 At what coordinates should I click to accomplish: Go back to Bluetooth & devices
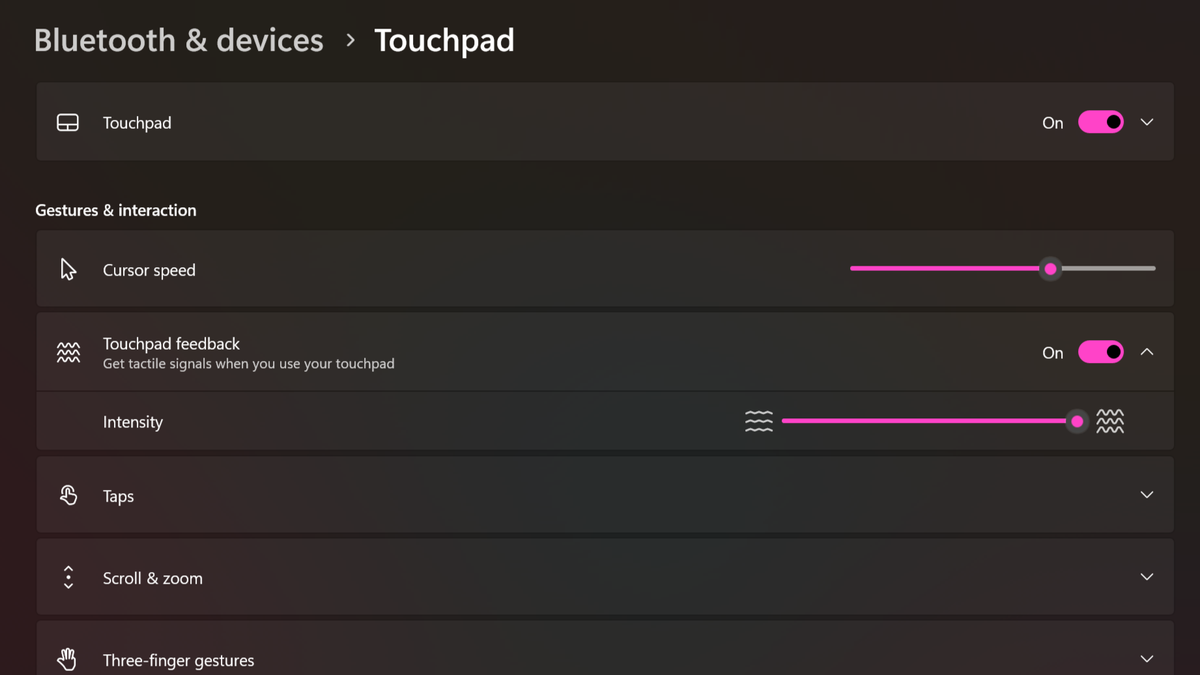178,40
